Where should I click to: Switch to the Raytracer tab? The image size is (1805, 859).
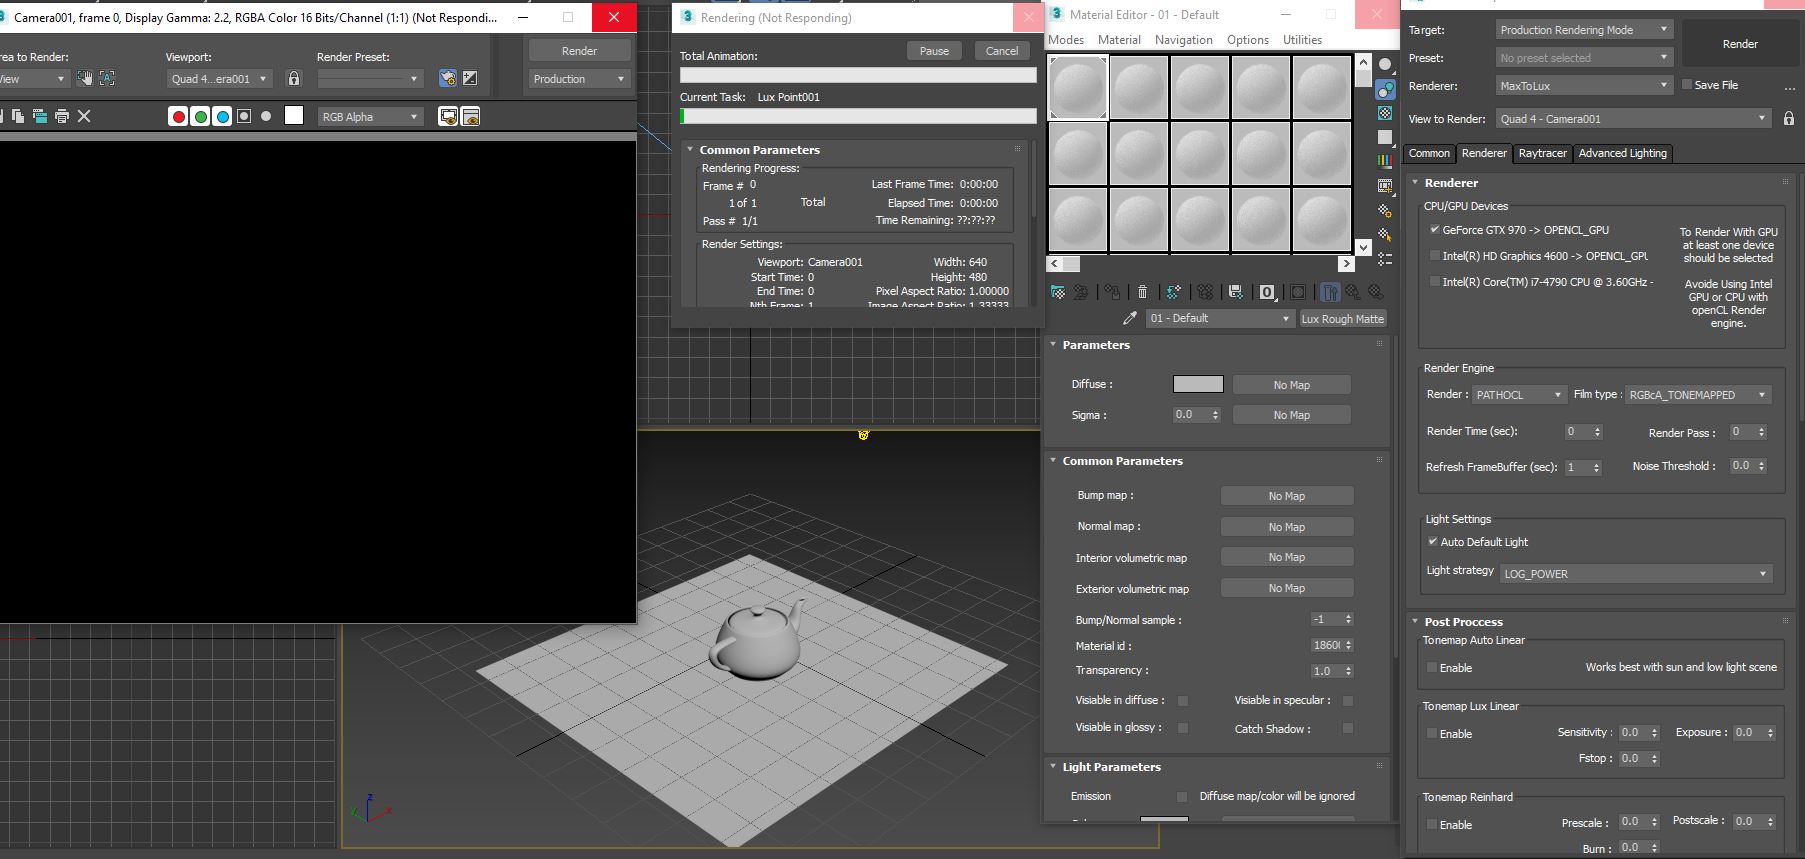1542,153
